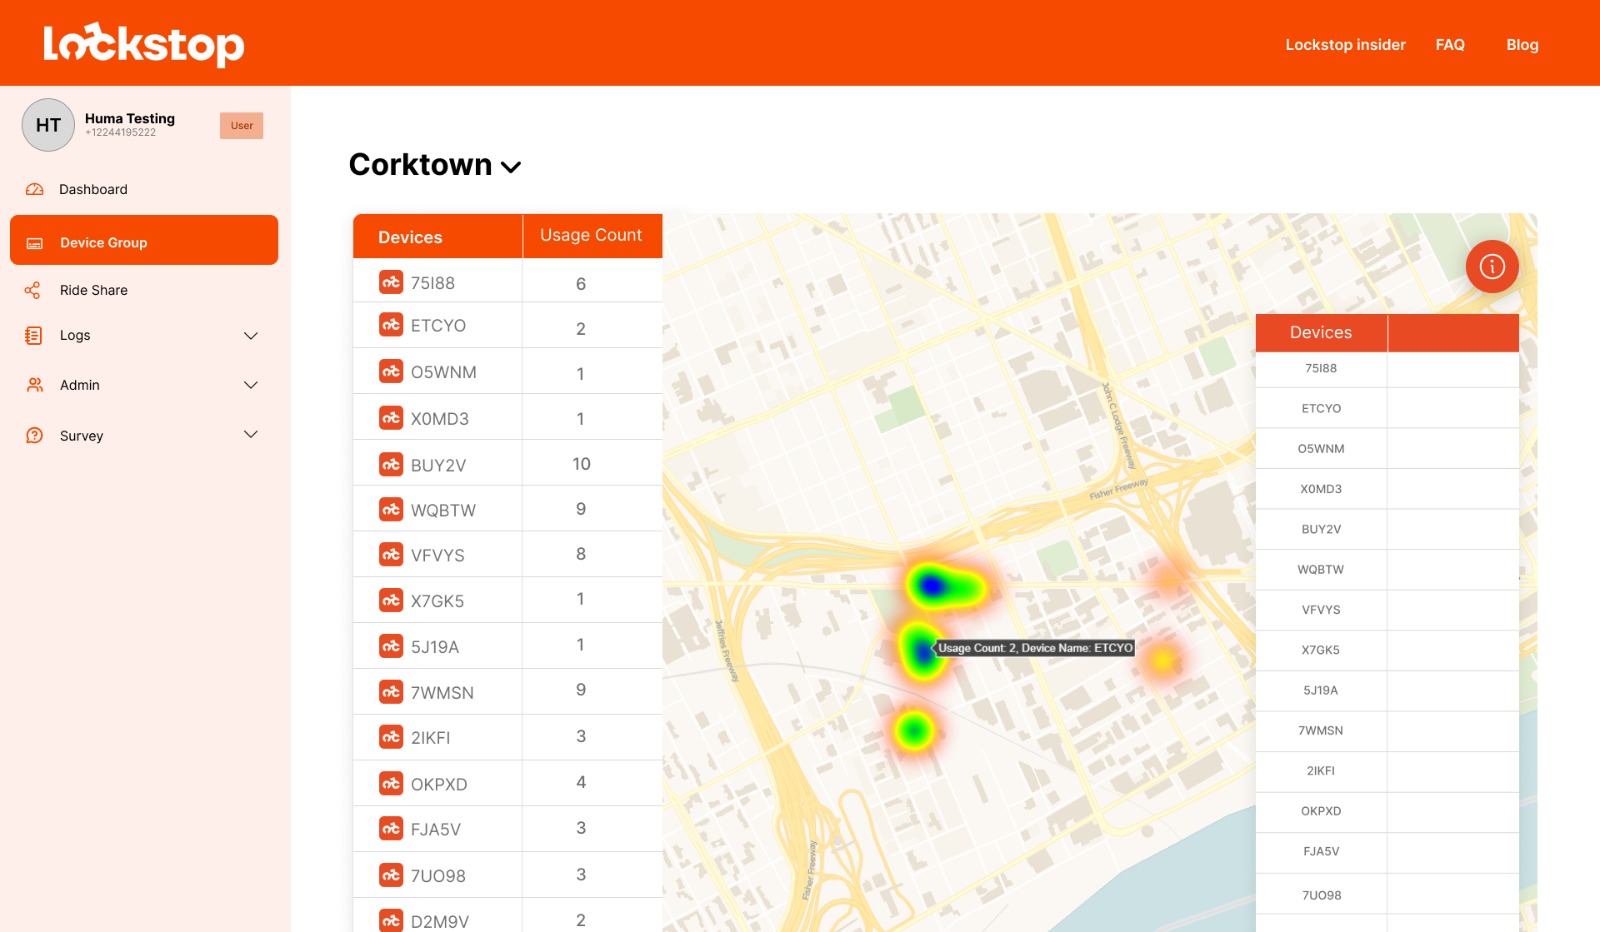
Task: Click the Lockstop logo
Action: (144, 44)
